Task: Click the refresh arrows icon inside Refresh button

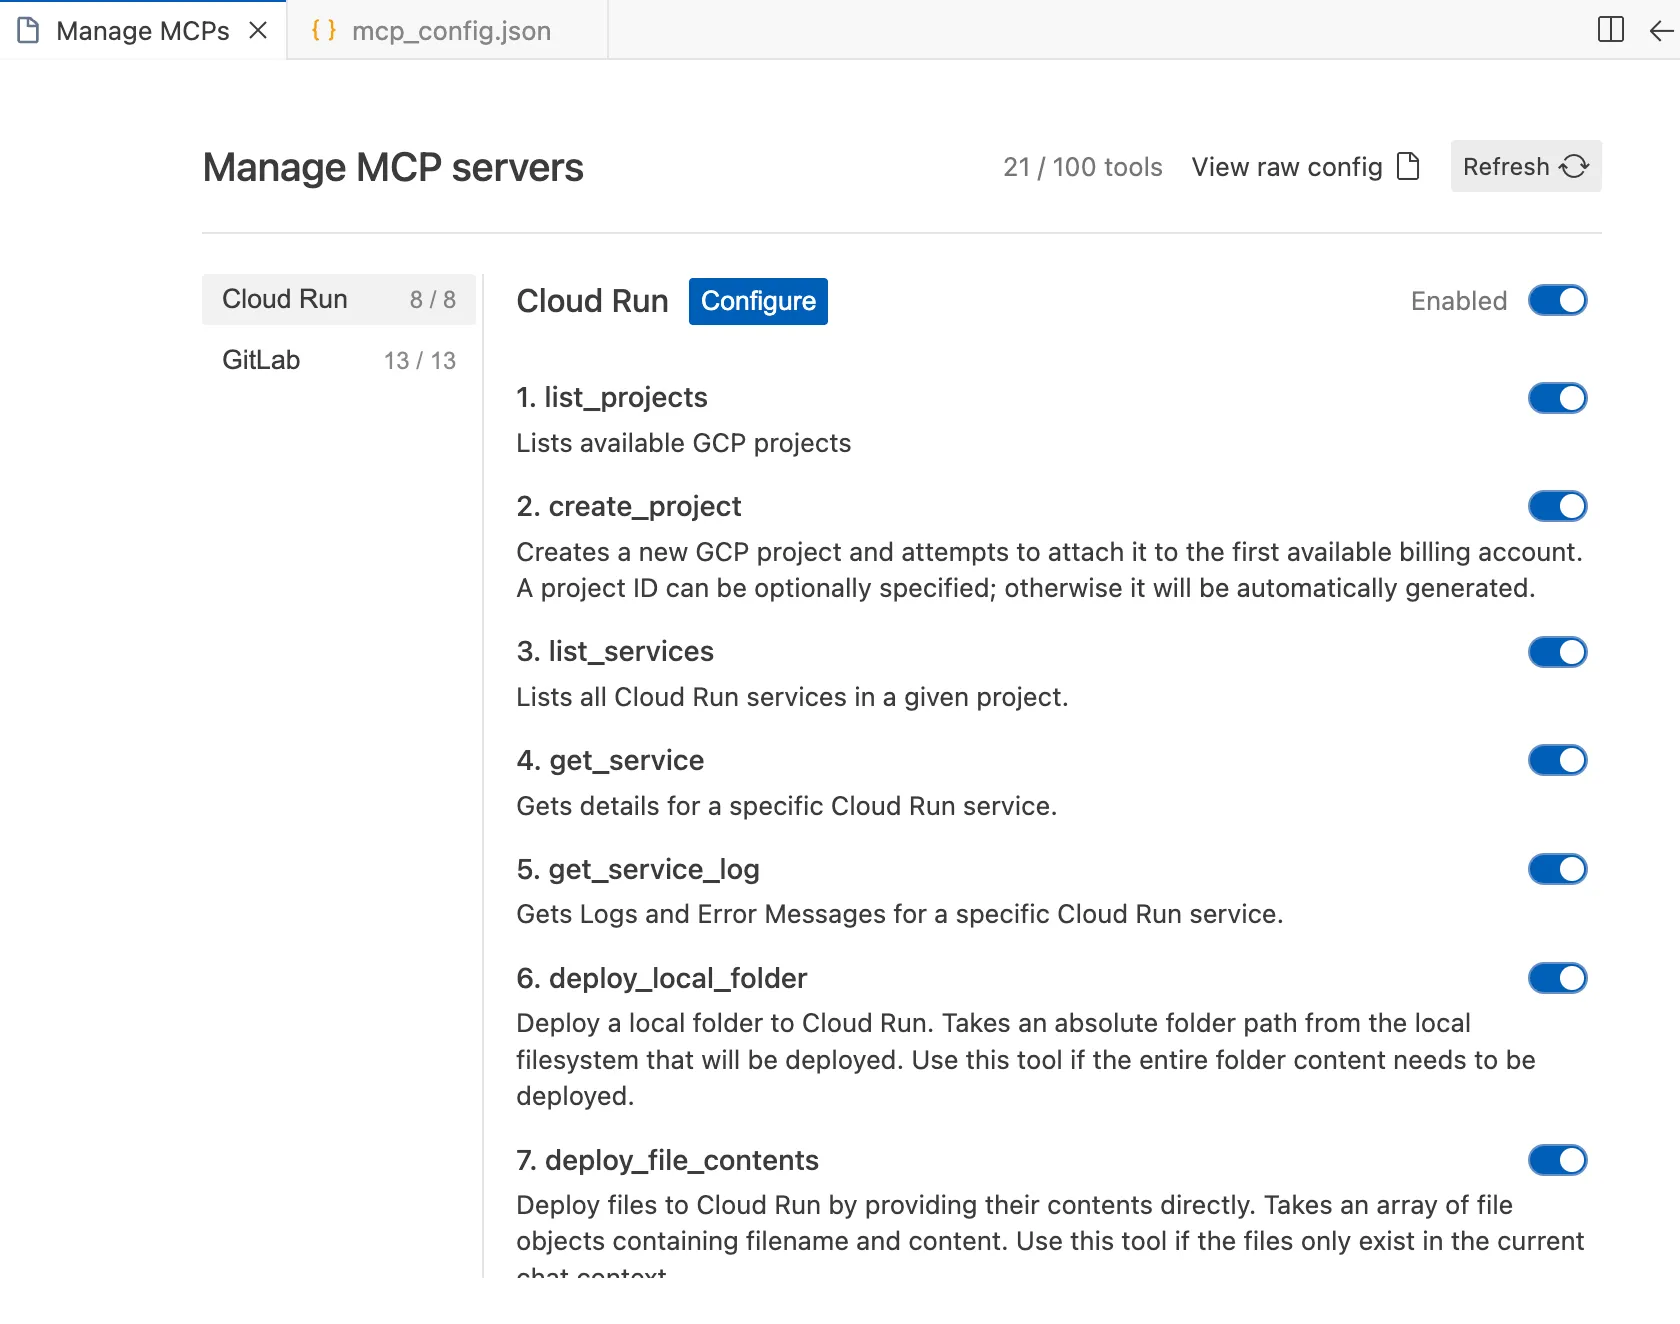Action: pos(1572,166)
